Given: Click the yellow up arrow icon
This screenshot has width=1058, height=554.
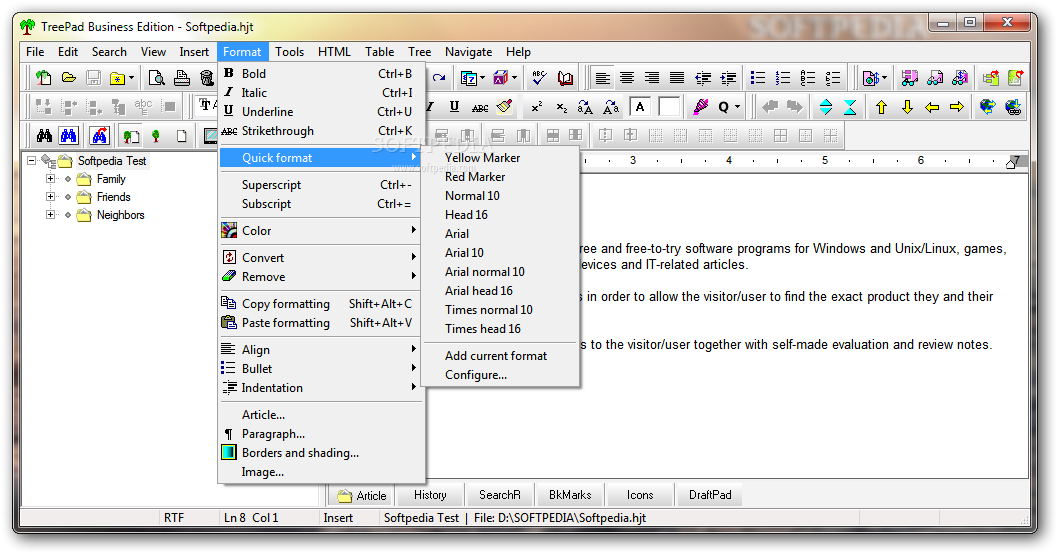Looking at the screenshot, I should coord(881,107).
